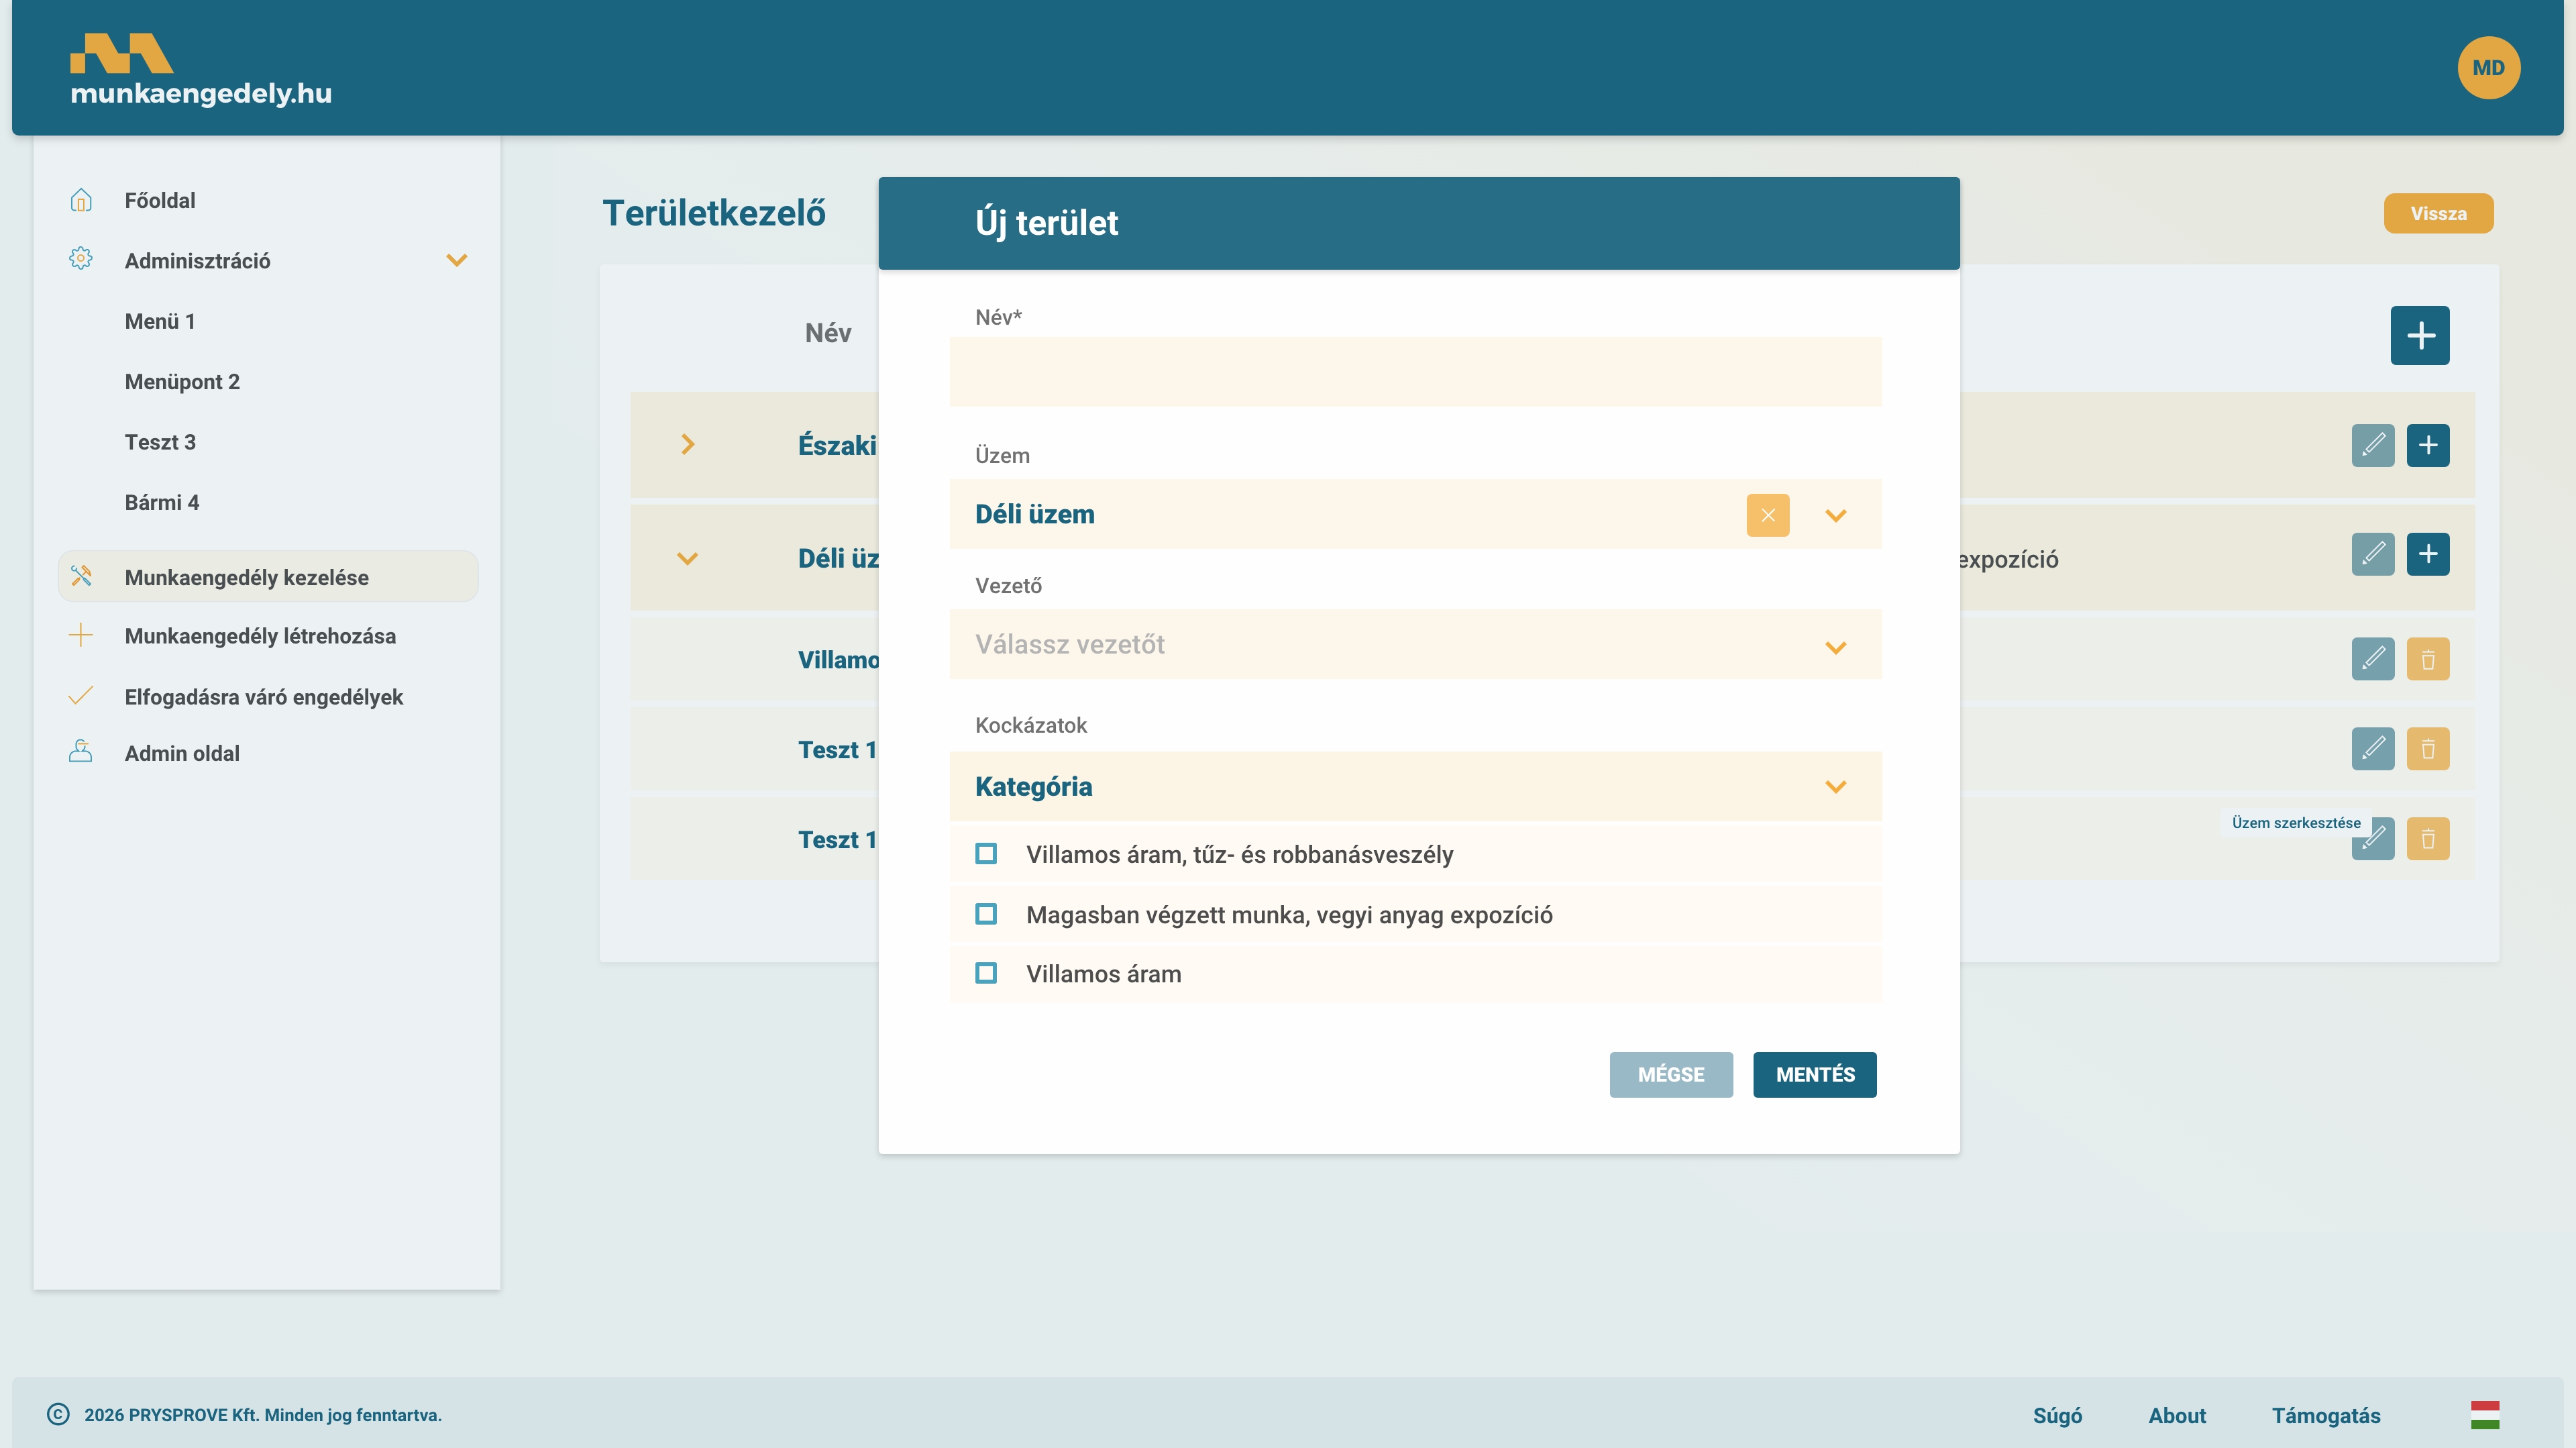Clear the Déli üzem selection with X
The height and width of the screenshot is (1448, 2576).
click(1767, 515)
